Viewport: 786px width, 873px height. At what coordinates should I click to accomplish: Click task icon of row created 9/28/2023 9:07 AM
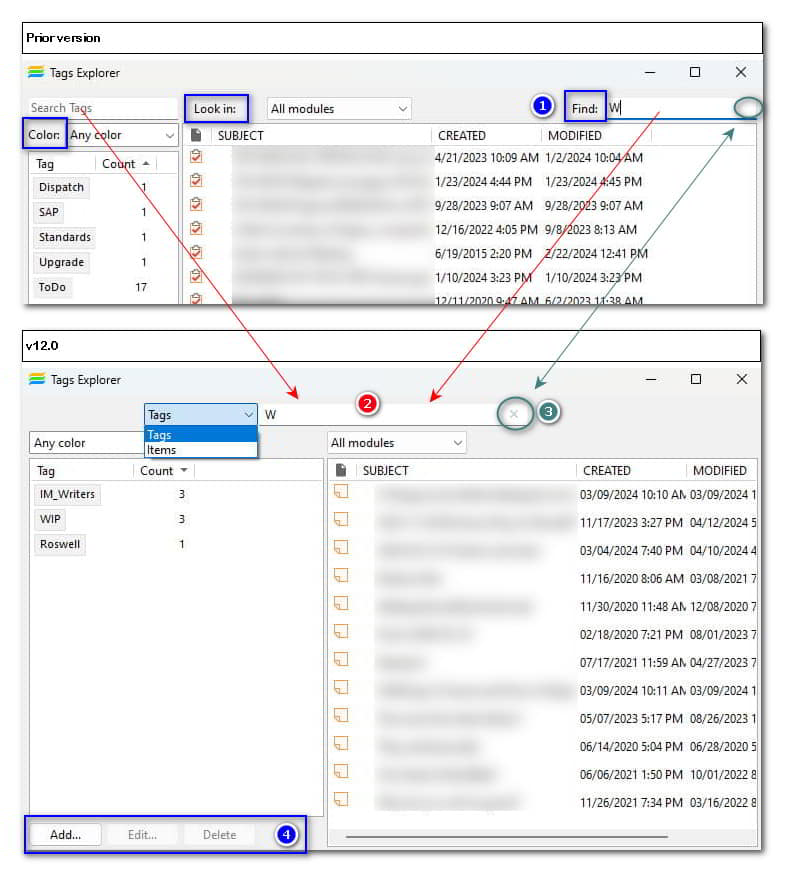pos(196,204)
